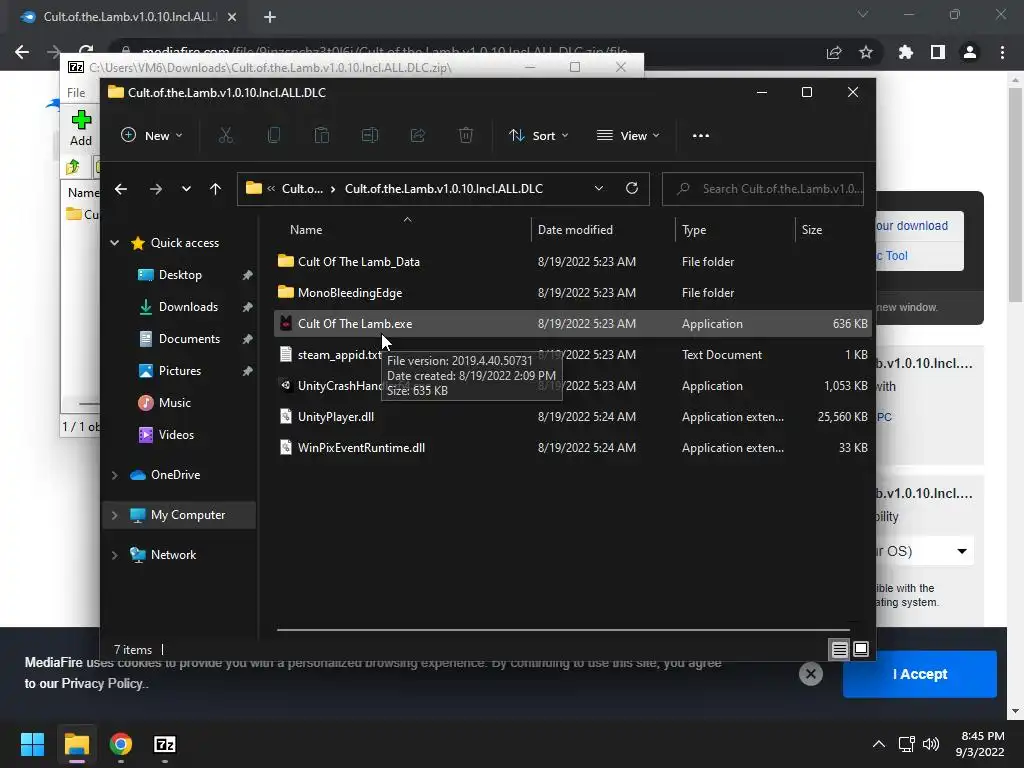
Task: Select Downloads in Quick access
Action: tap(188, 307)
